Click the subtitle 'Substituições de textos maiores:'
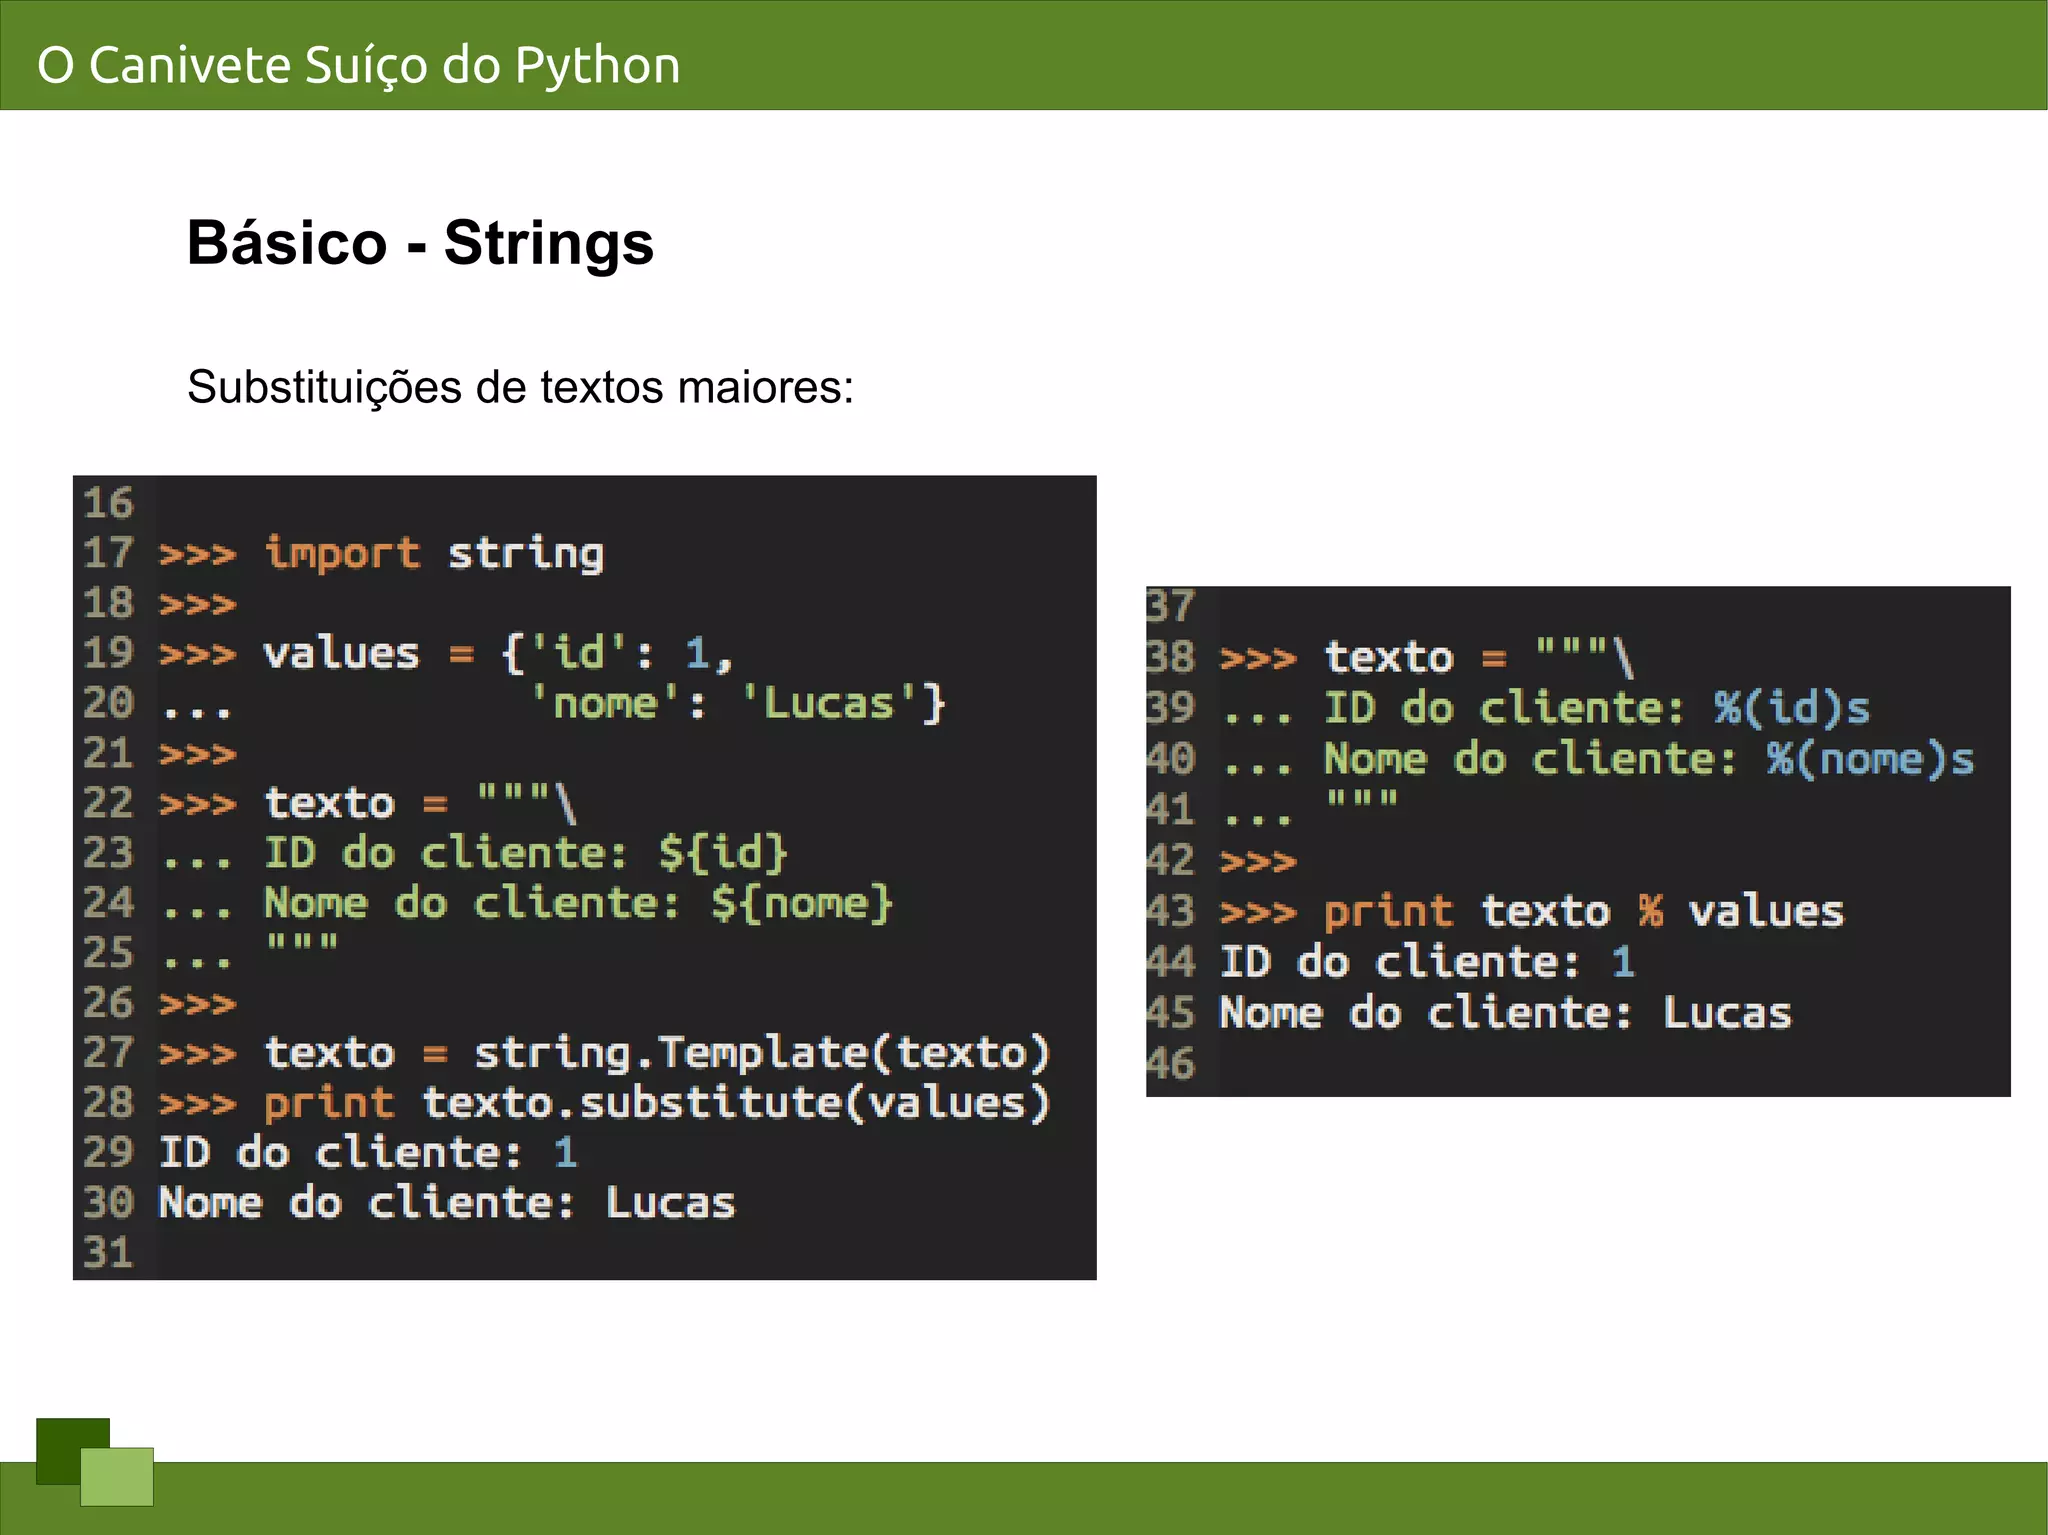 coord(520,387)
